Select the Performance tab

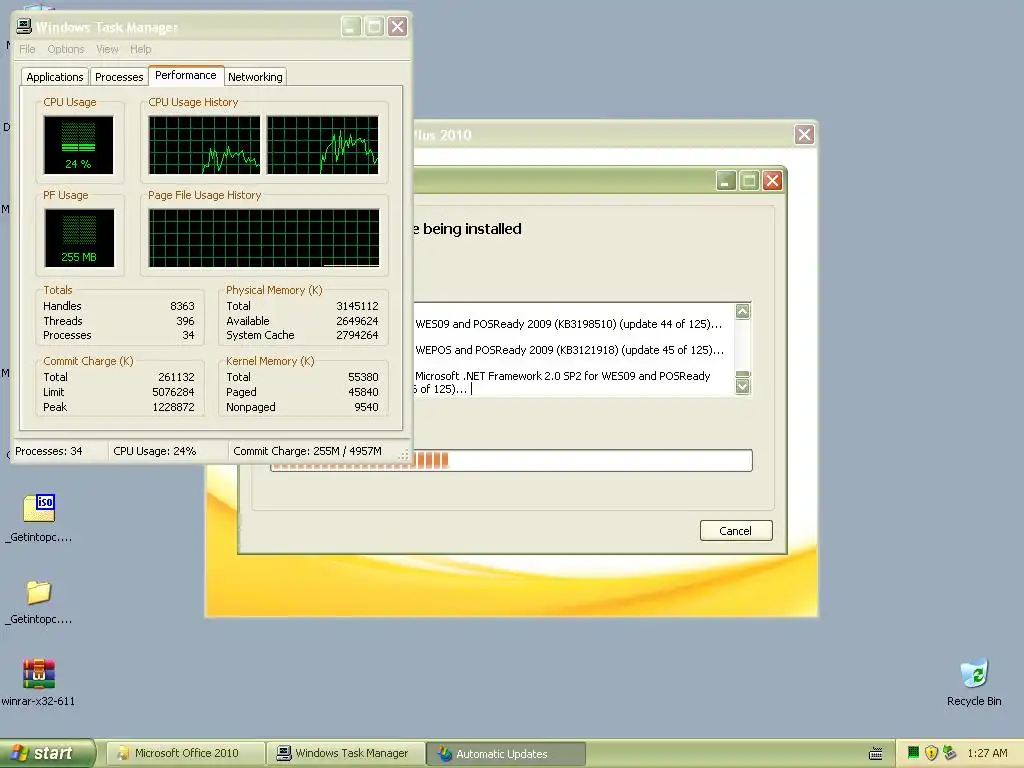click(185, 75)
